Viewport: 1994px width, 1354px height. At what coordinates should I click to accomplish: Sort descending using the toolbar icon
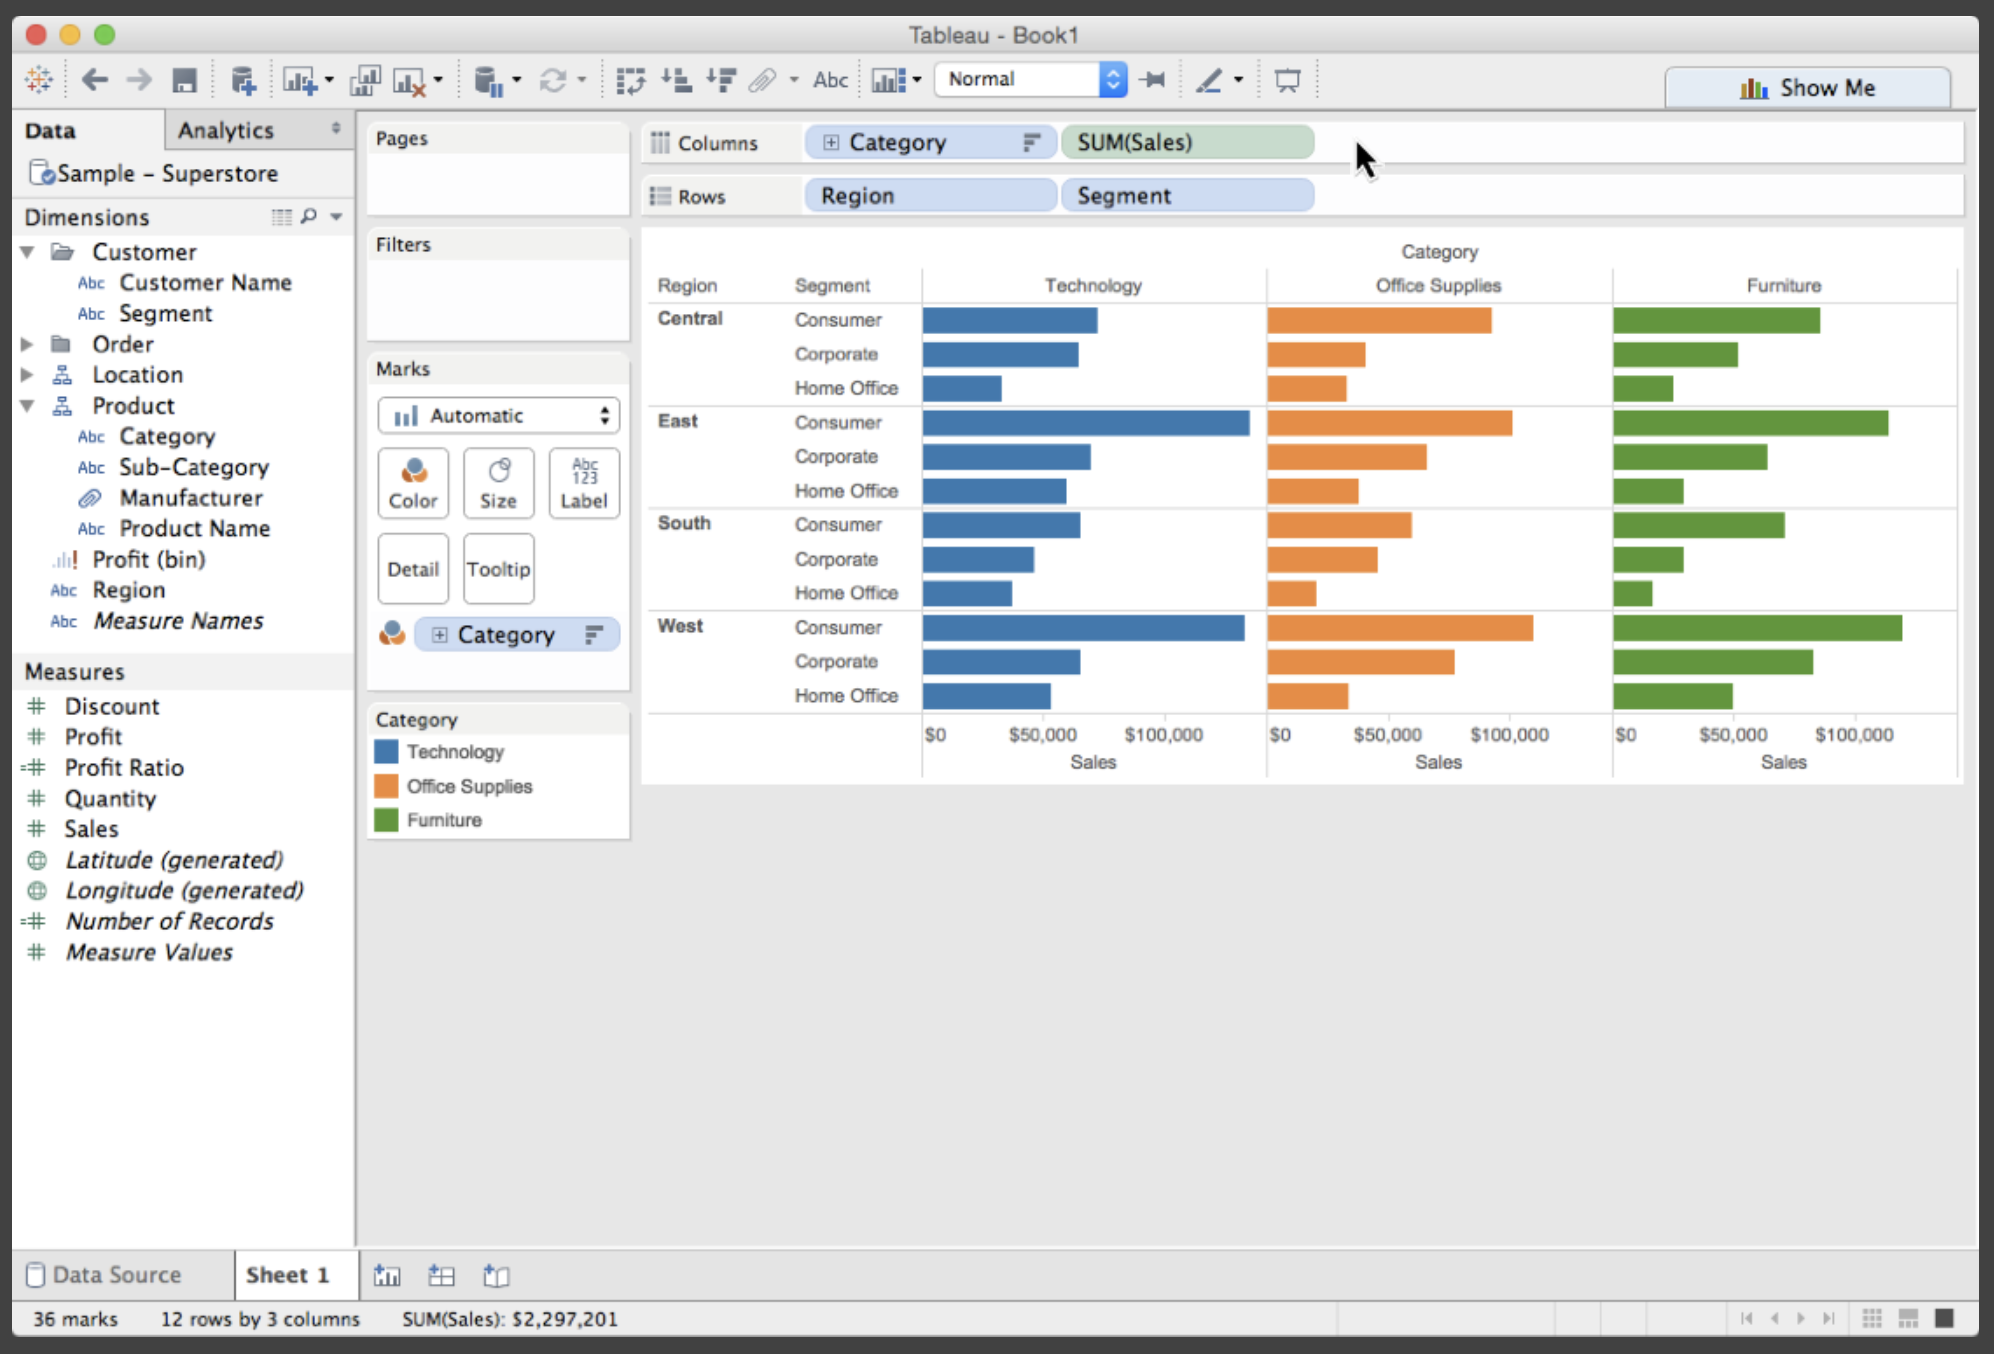coord(721,80)
